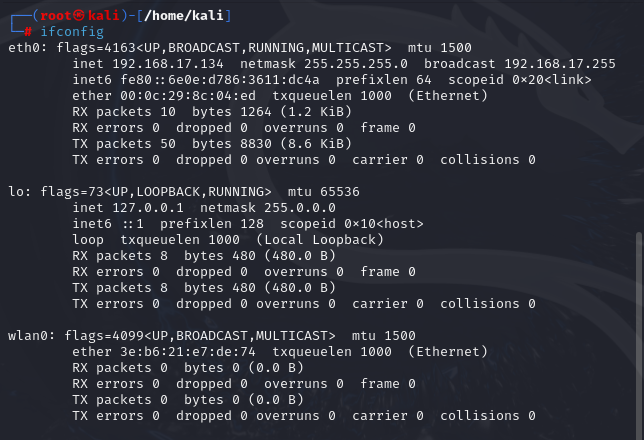Click the terminal vertical scrollbar
Screen dimensions: 644x440
click(639, 335)
